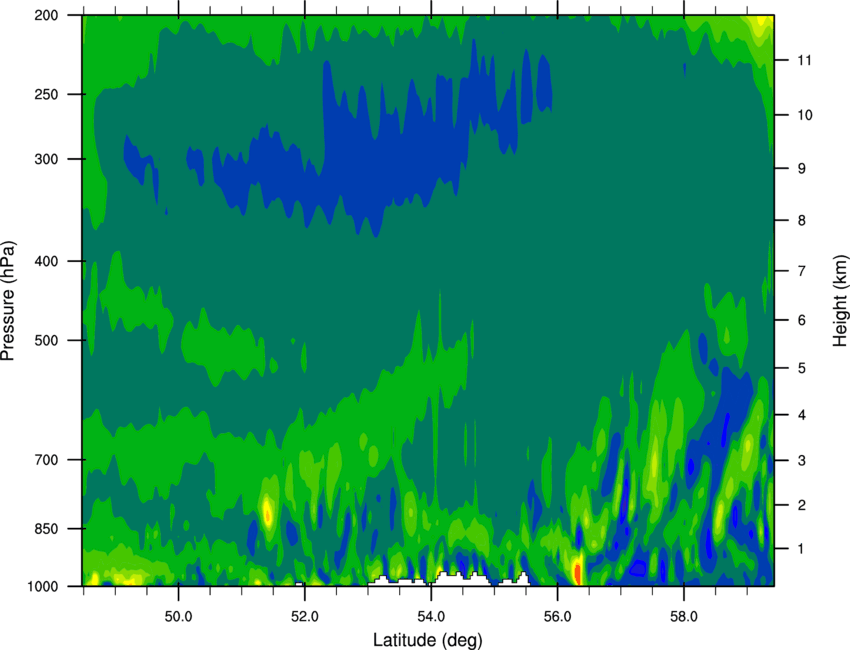Pick the 7 km height label
The height and width of the screenshot is (650, 850).
point(802,271)
